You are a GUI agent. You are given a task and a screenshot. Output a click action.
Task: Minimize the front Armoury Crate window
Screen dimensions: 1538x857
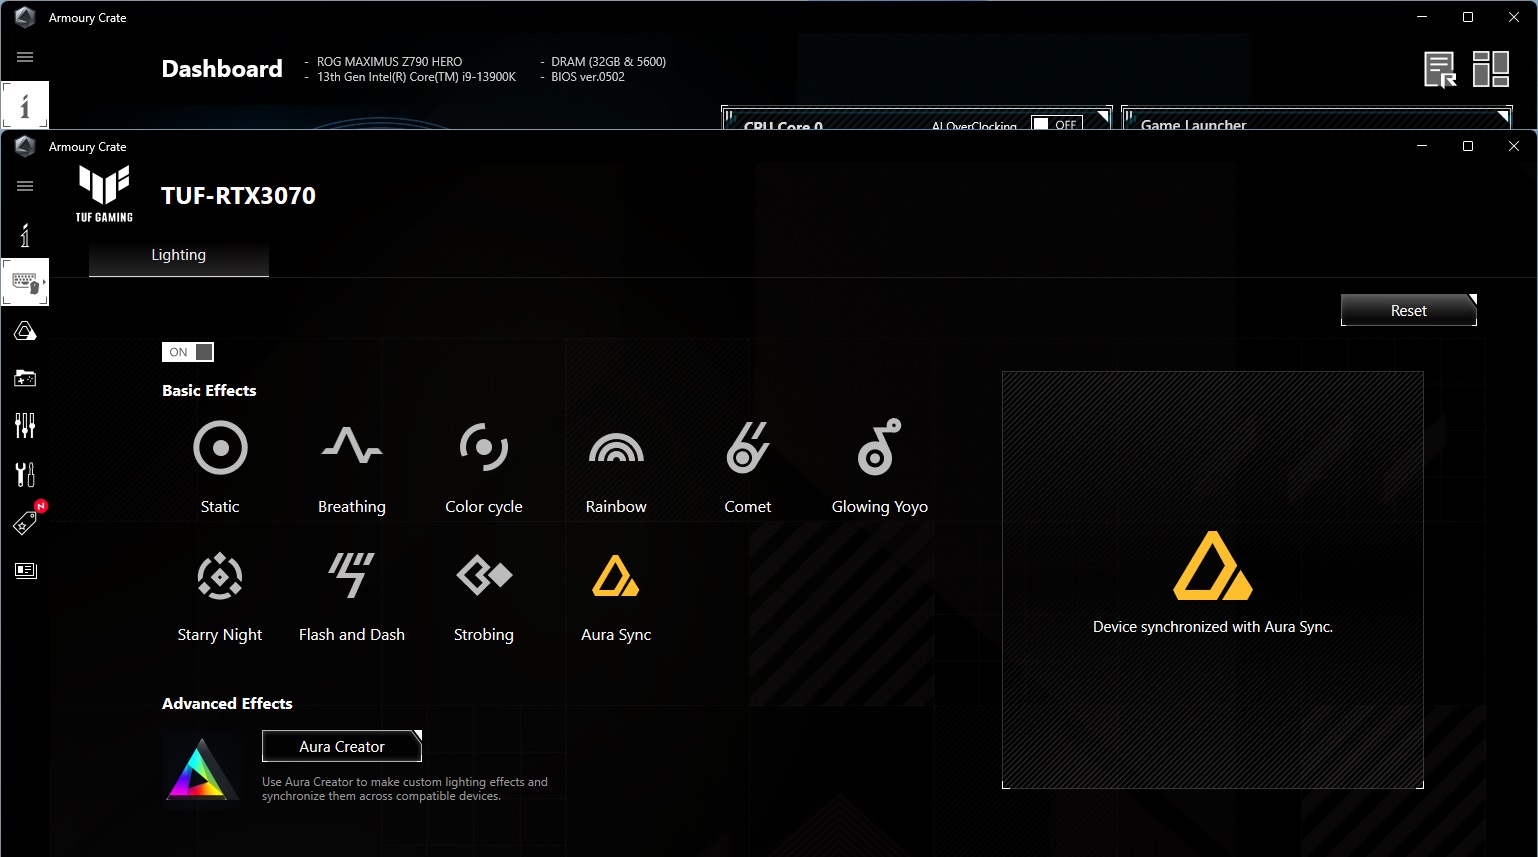(1422, 146)
